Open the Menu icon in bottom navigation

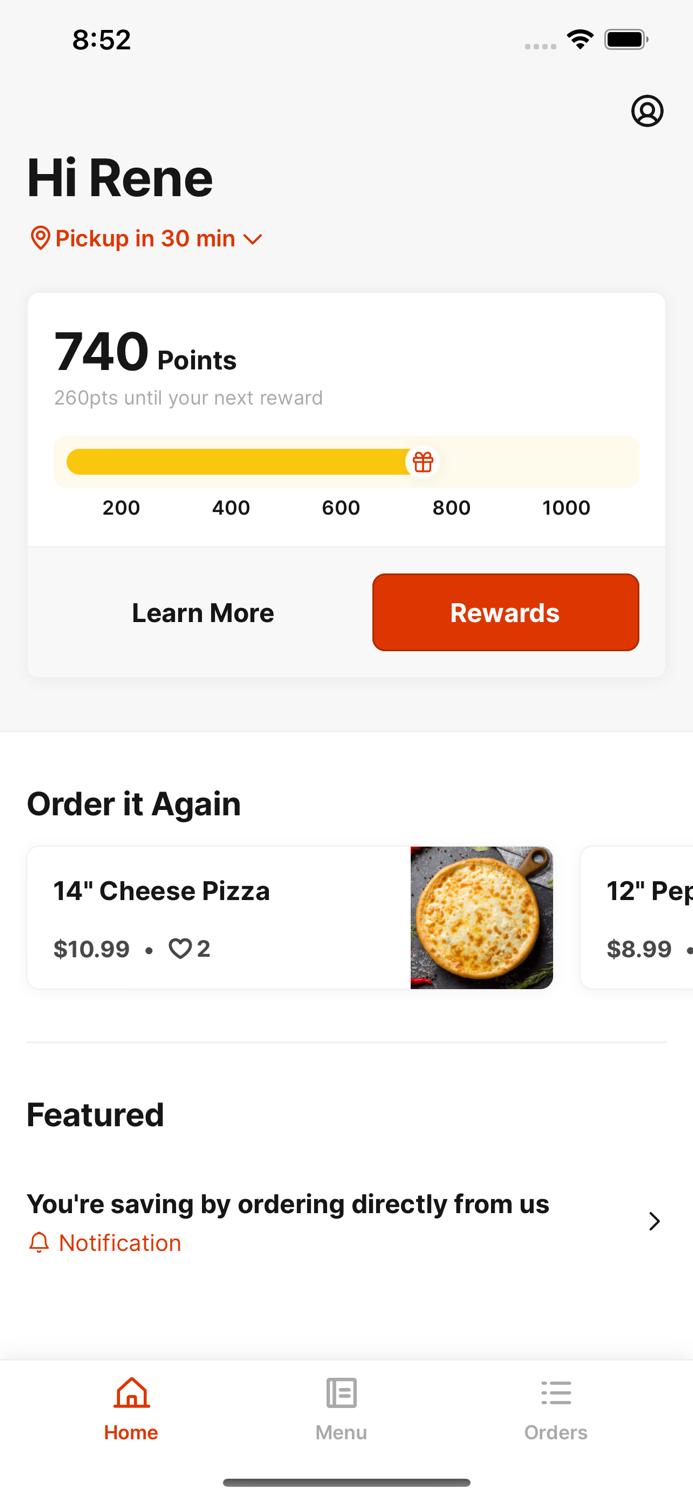pos(341,1391)
